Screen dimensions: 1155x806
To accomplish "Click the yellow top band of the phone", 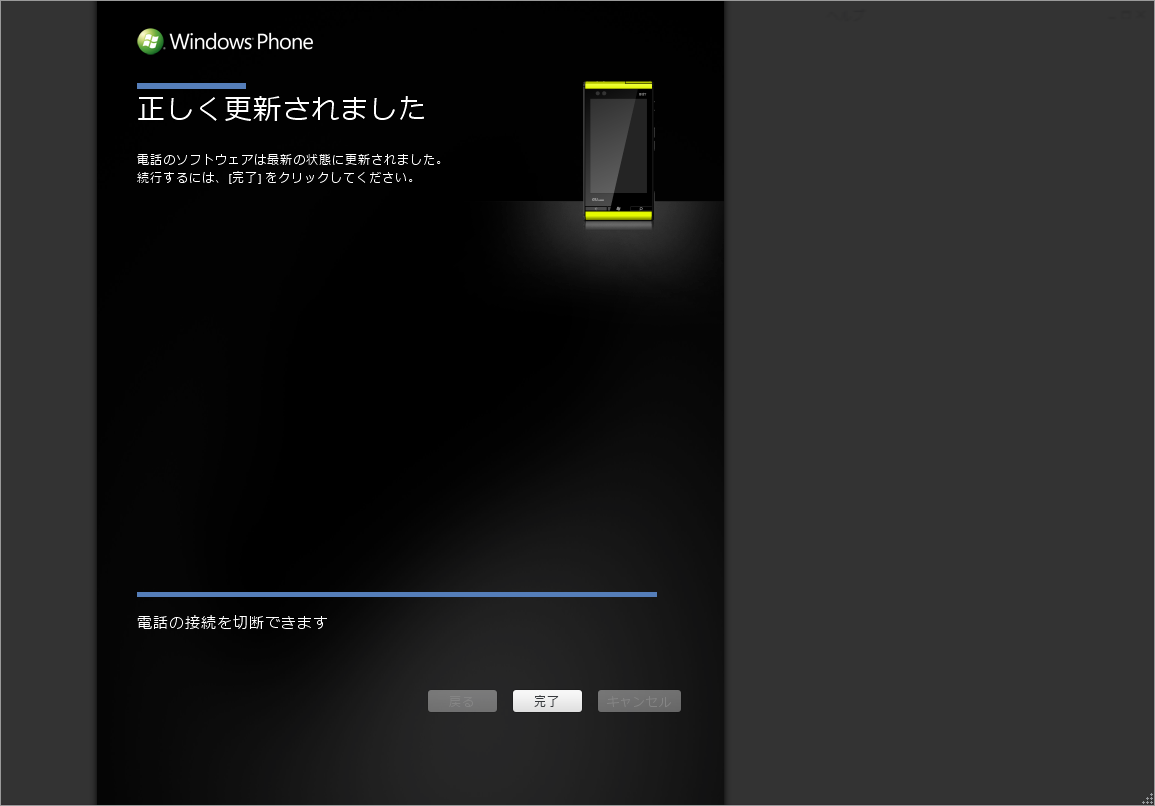I will [618, 85].
